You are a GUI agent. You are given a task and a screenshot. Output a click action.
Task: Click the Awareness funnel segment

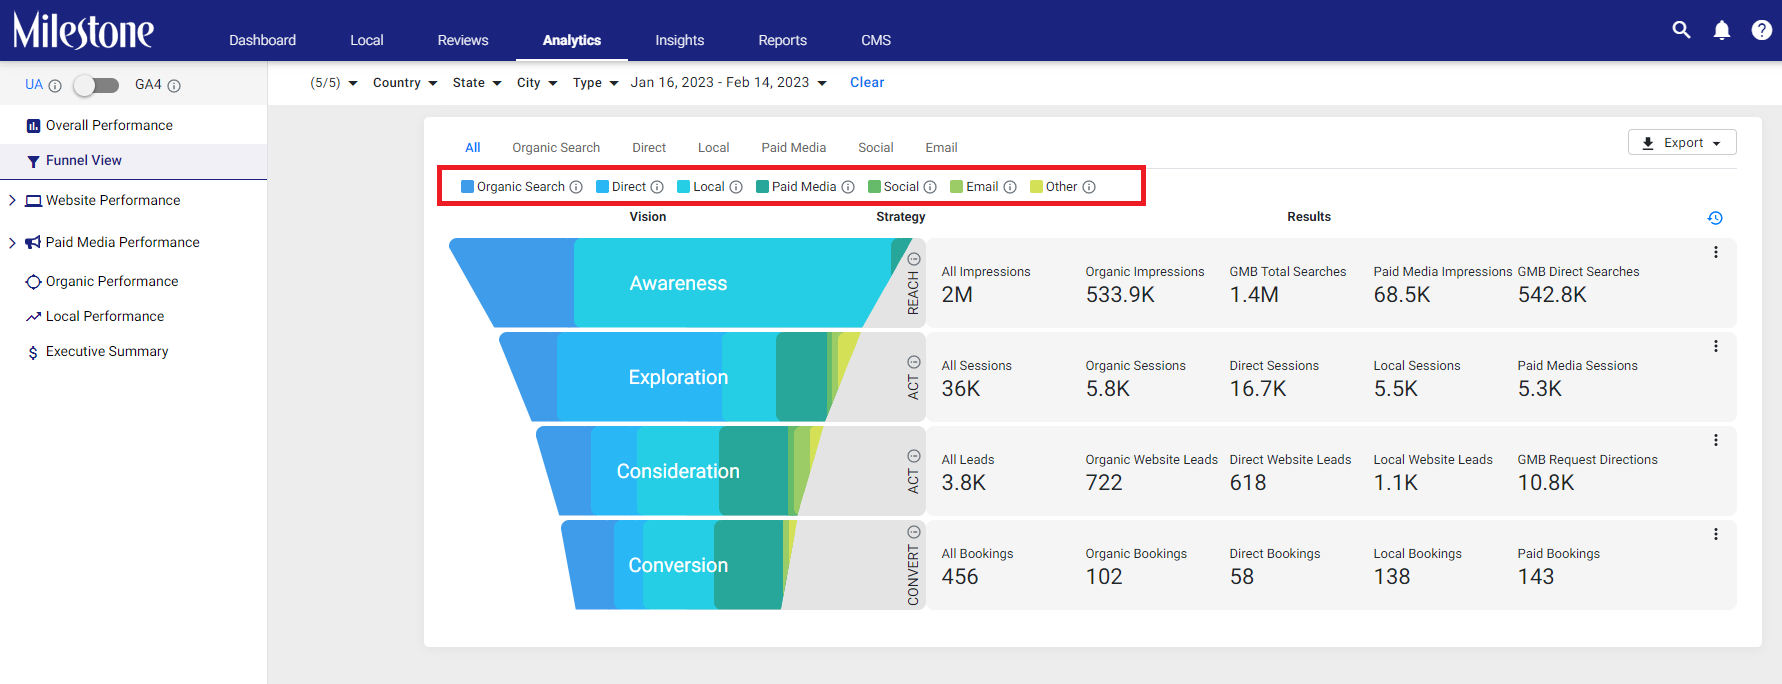coord(678,283)
